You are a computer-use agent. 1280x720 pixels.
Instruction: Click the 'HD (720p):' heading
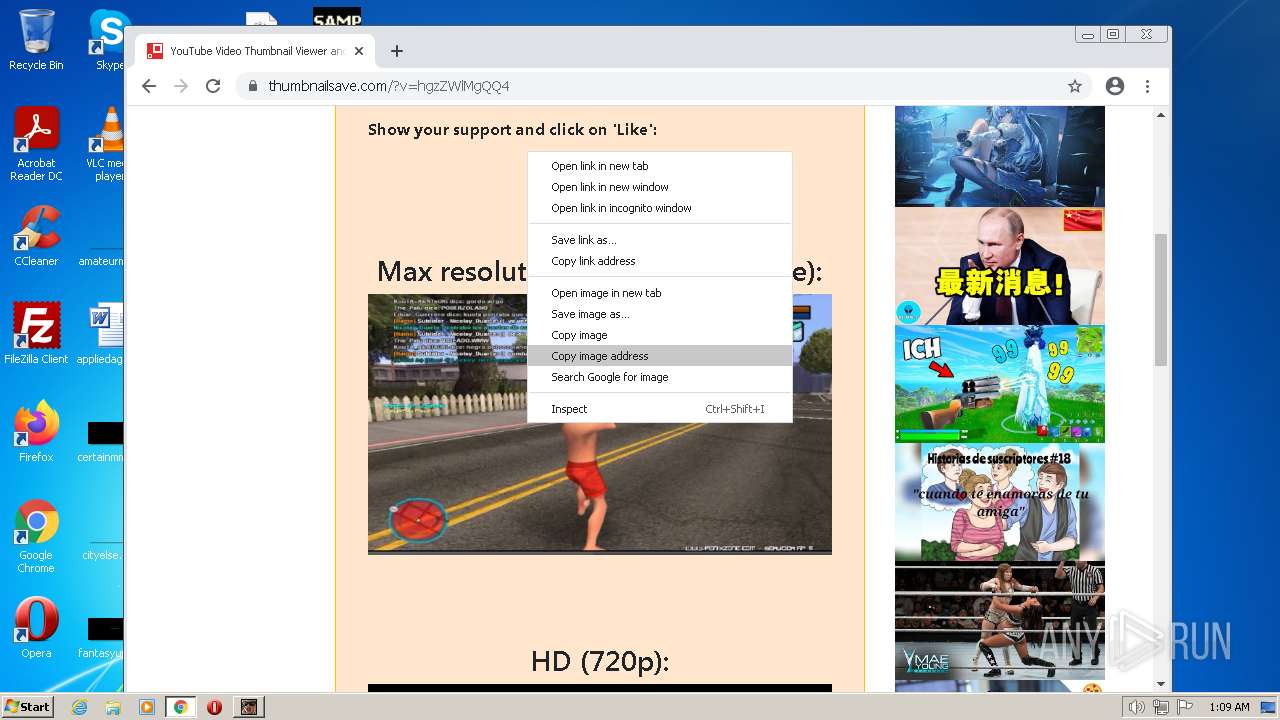tap(600, 661)
